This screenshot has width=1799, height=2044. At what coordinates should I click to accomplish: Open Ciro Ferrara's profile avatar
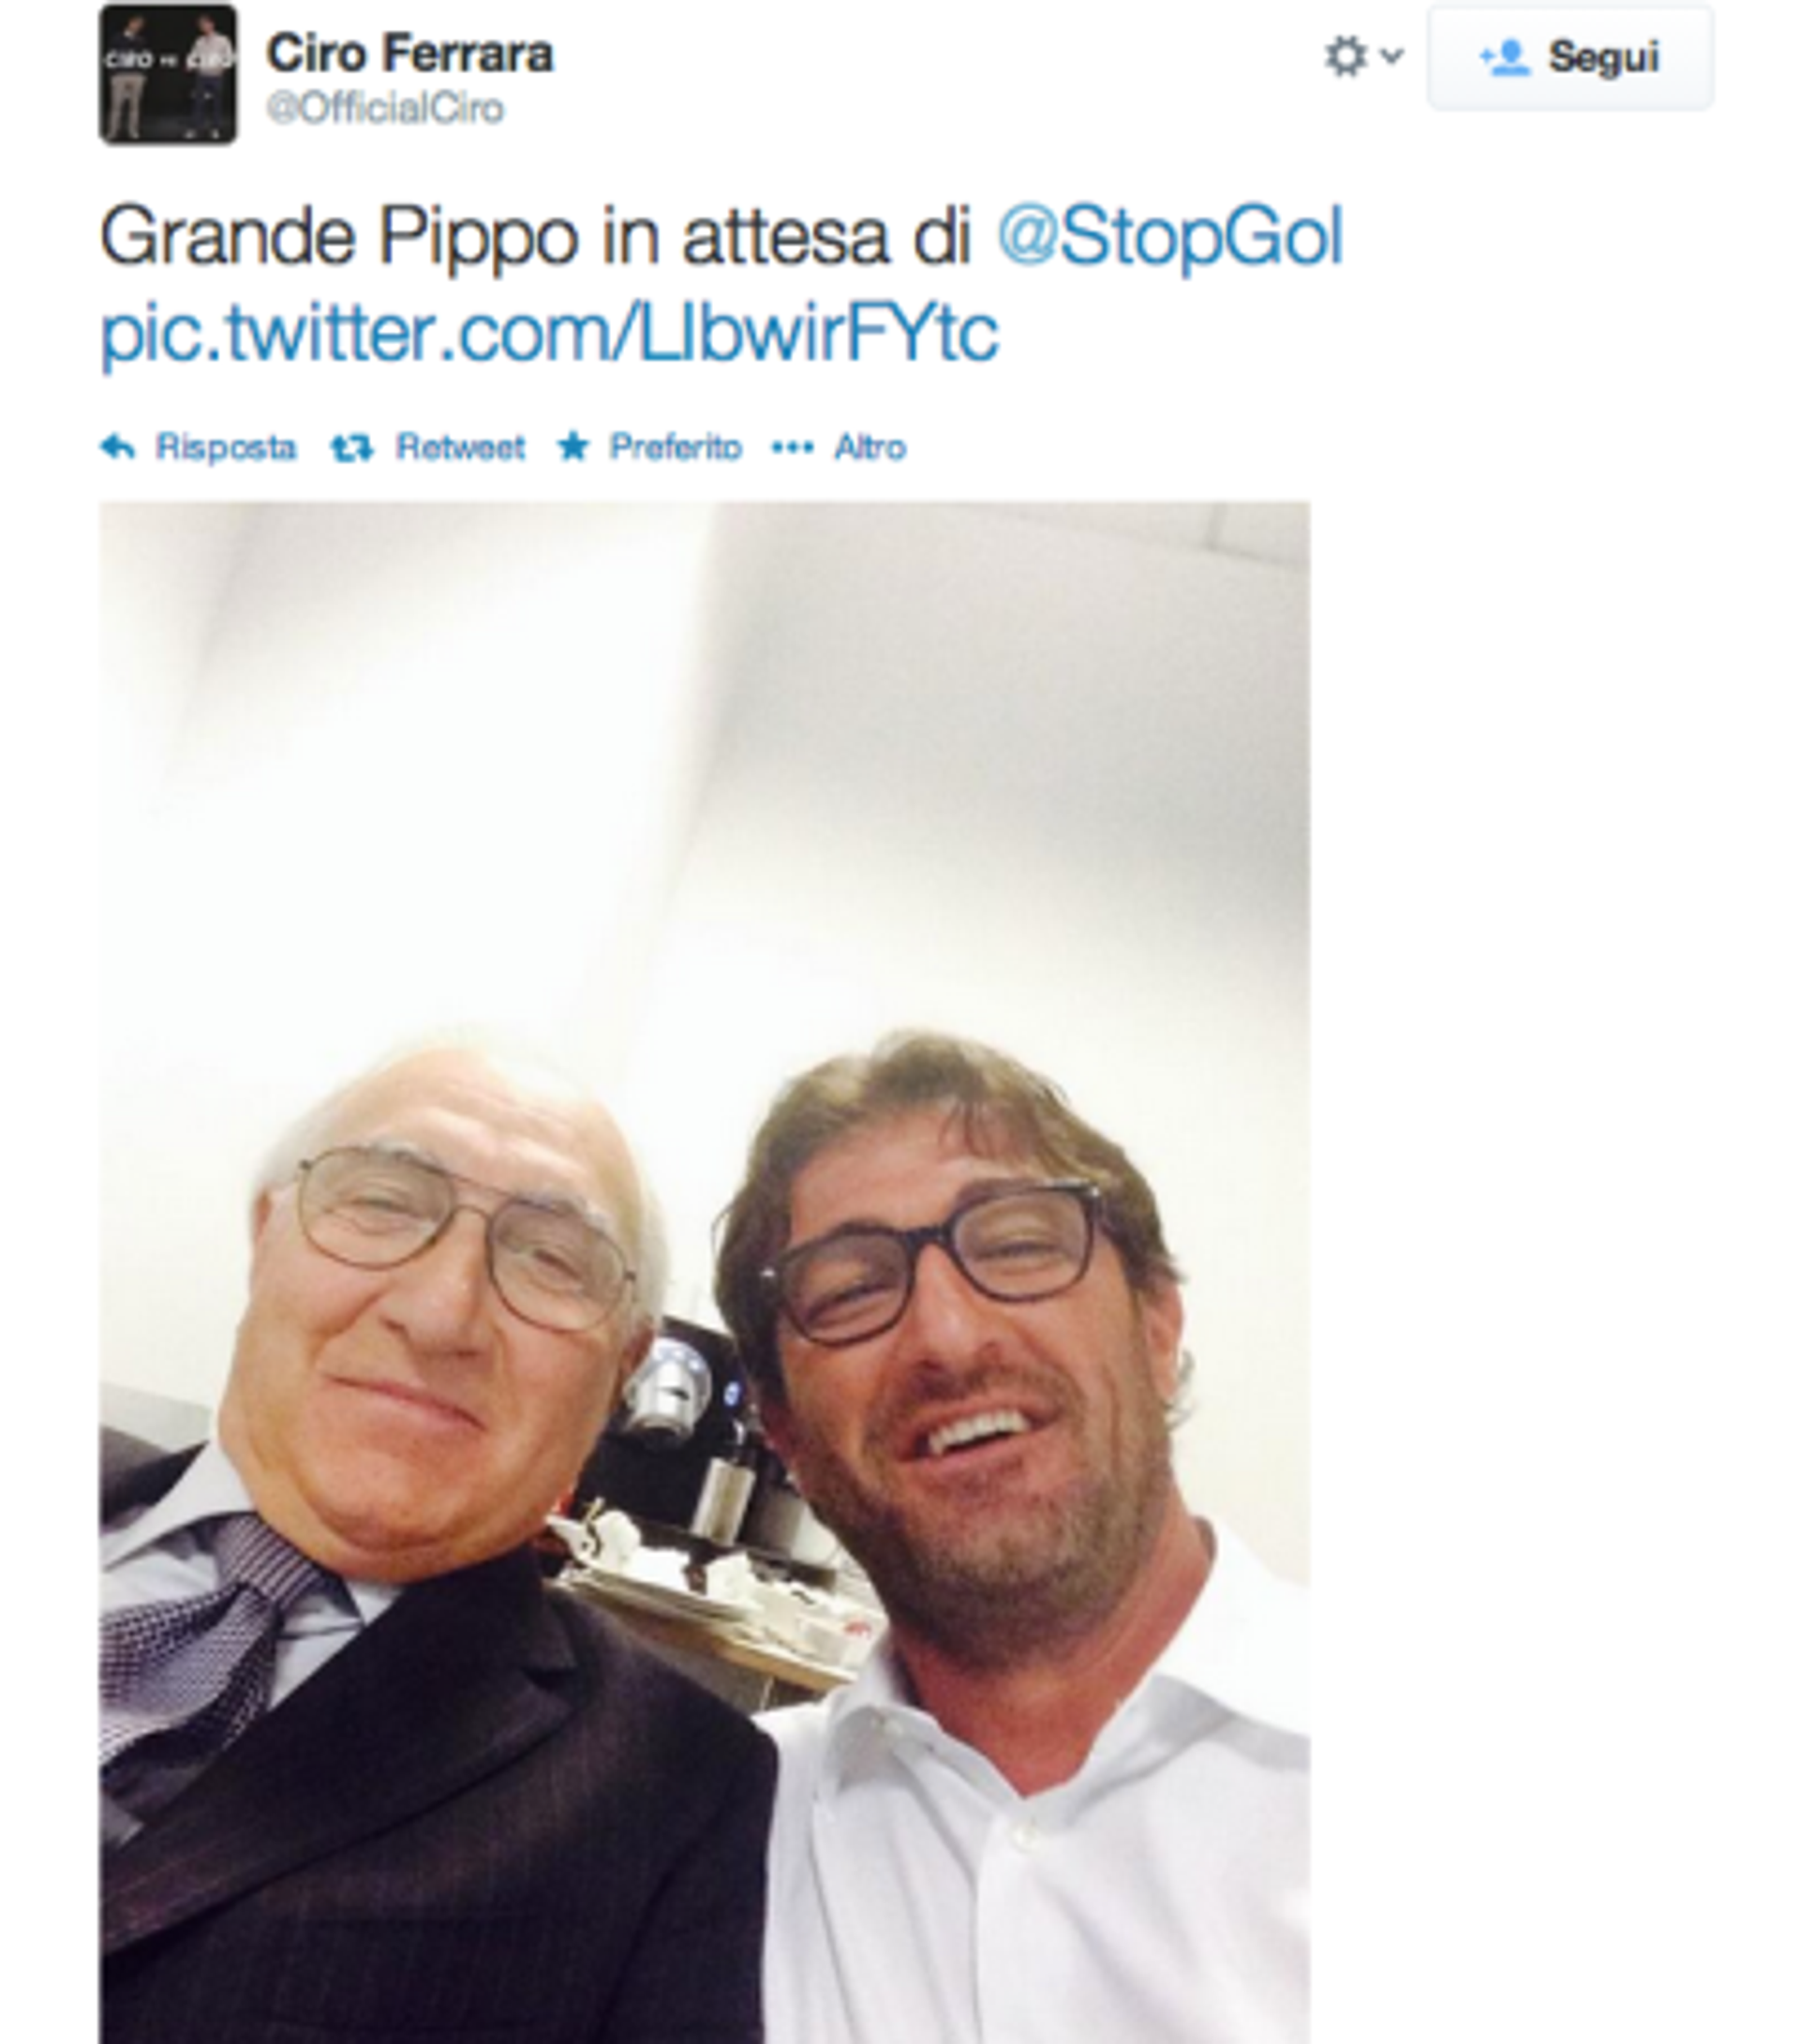(168, 75)
